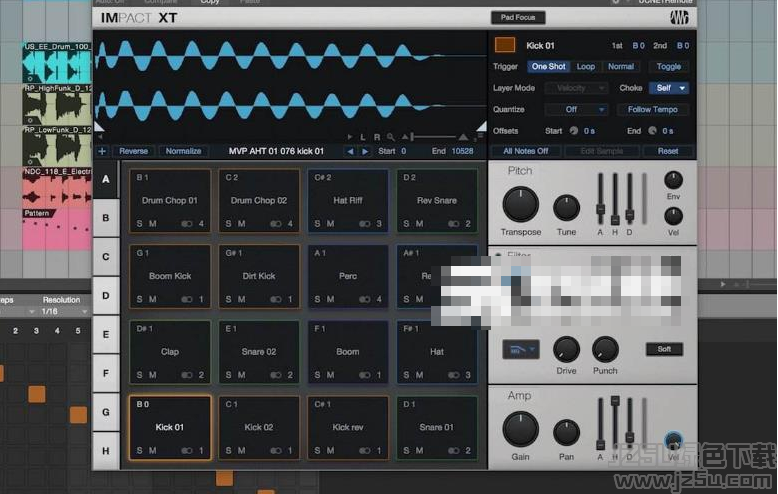Toggle output link icon on Kick 02 pad

(x=276, y=450)
